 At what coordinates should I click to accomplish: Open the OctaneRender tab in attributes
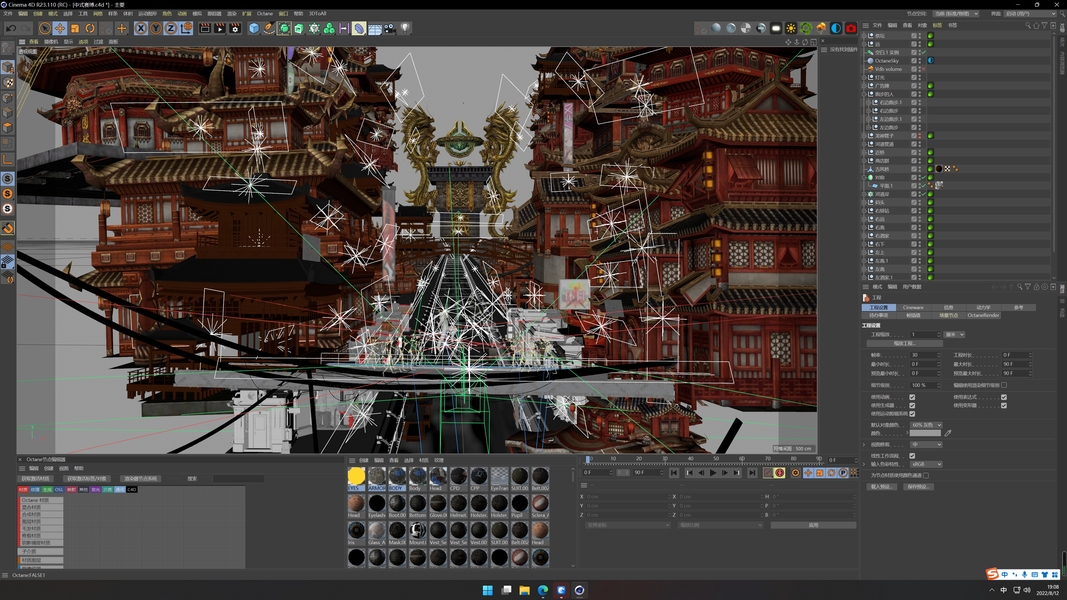click(983, 315)
